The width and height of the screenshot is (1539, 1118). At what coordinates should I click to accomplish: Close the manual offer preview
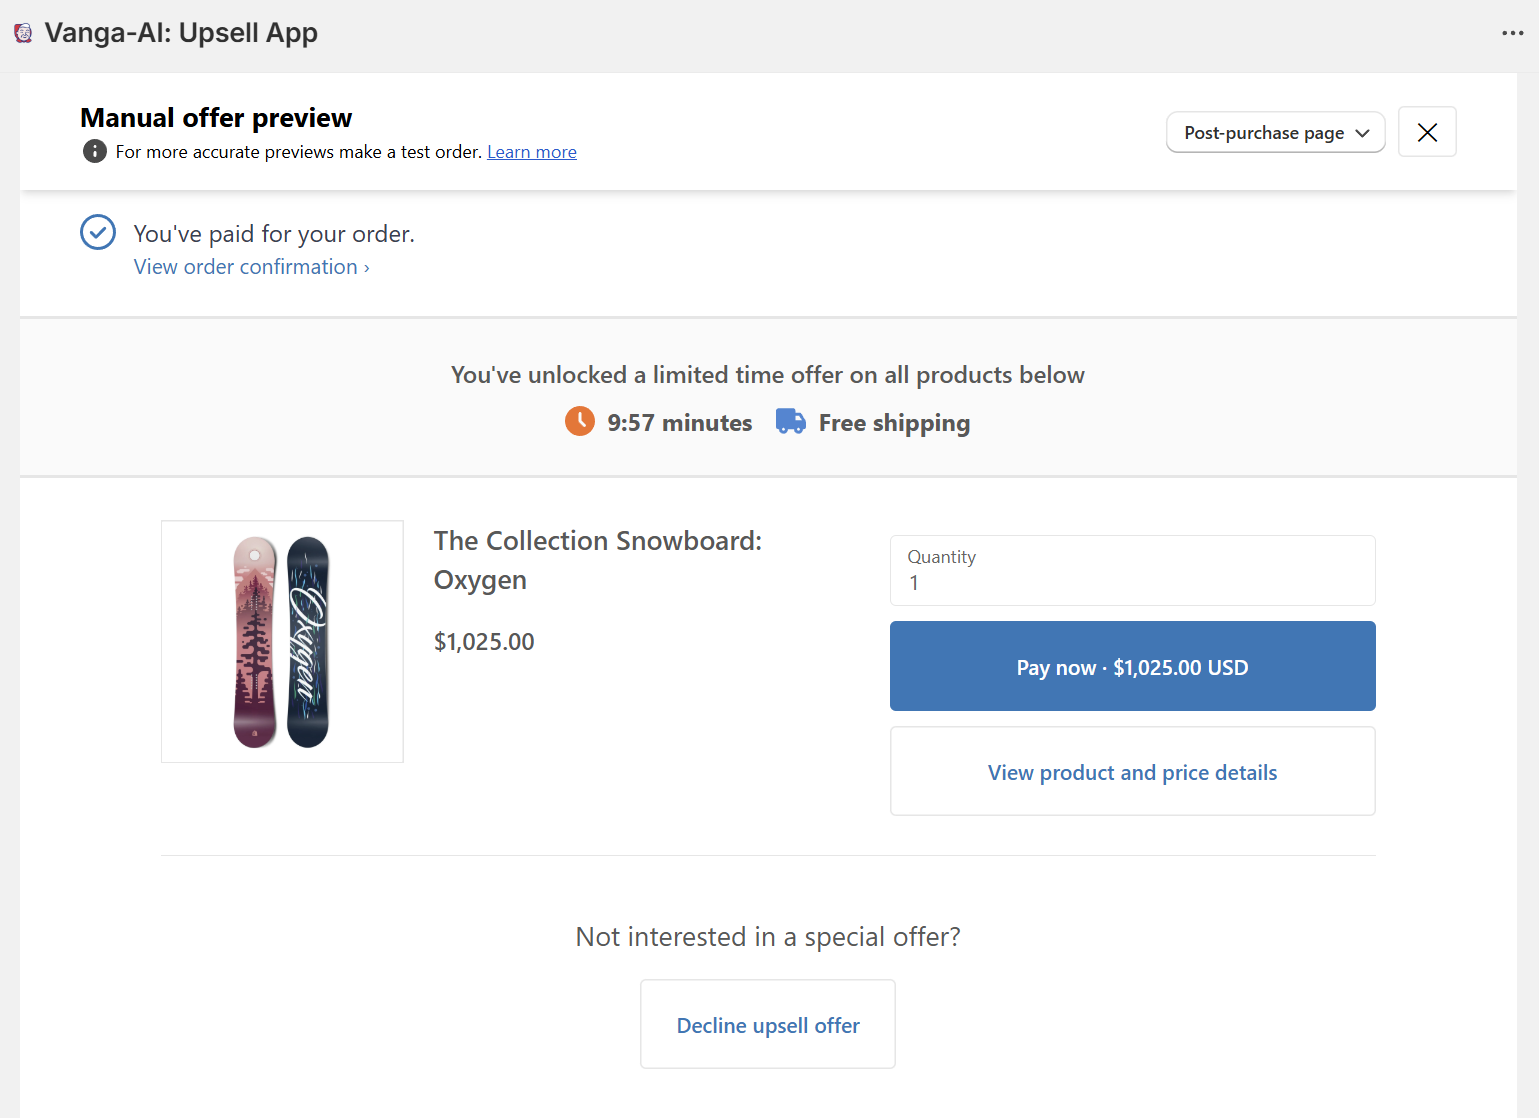click(1427, 132)
